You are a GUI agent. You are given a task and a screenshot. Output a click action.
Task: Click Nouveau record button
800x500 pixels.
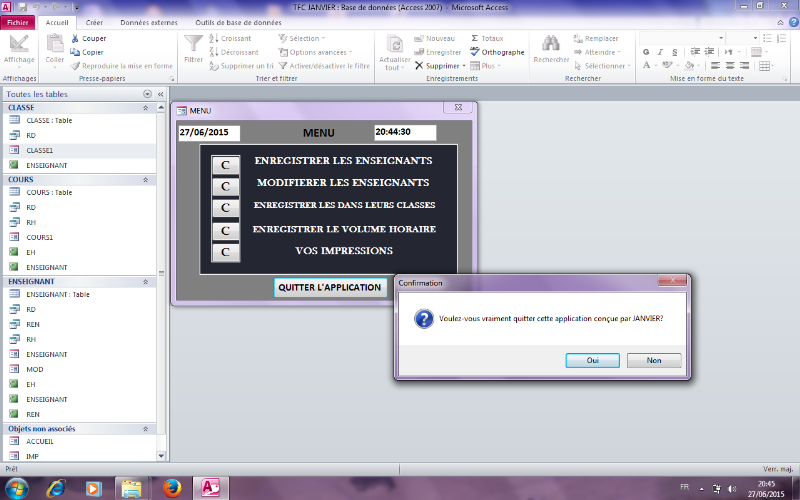(434, 38)
